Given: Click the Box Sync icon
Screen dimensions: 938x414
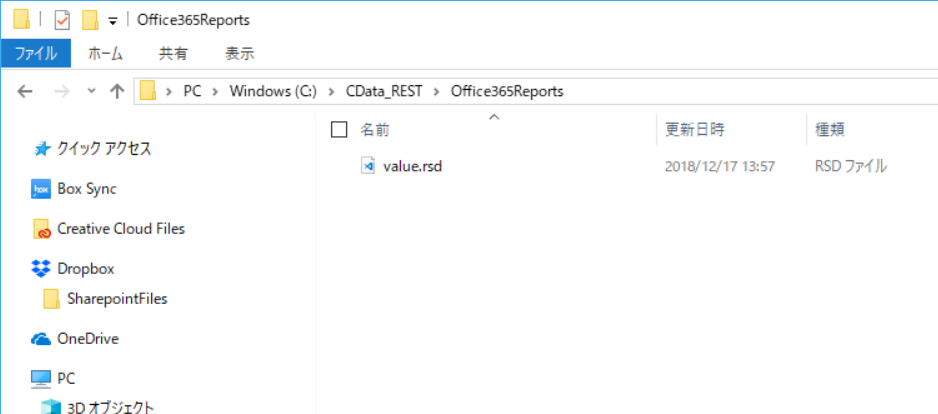Looking at the screenshot, I should [x=41, y=189].
